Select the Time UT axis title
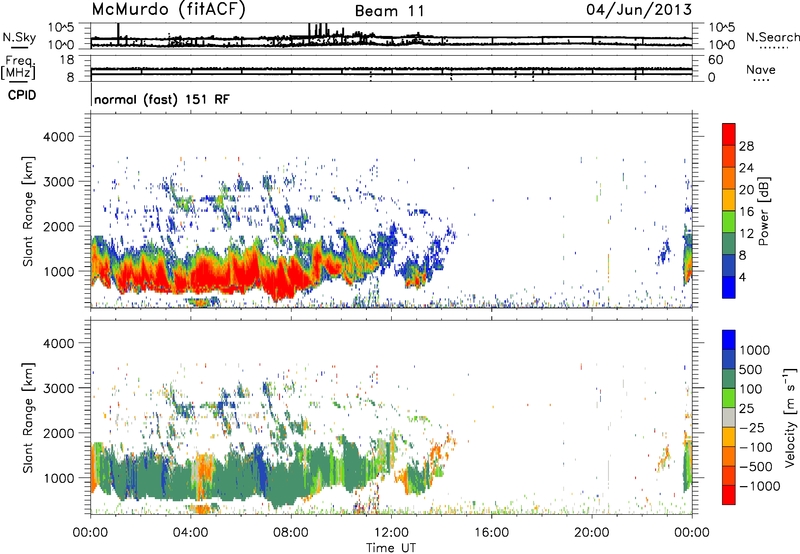 [391, 548]
